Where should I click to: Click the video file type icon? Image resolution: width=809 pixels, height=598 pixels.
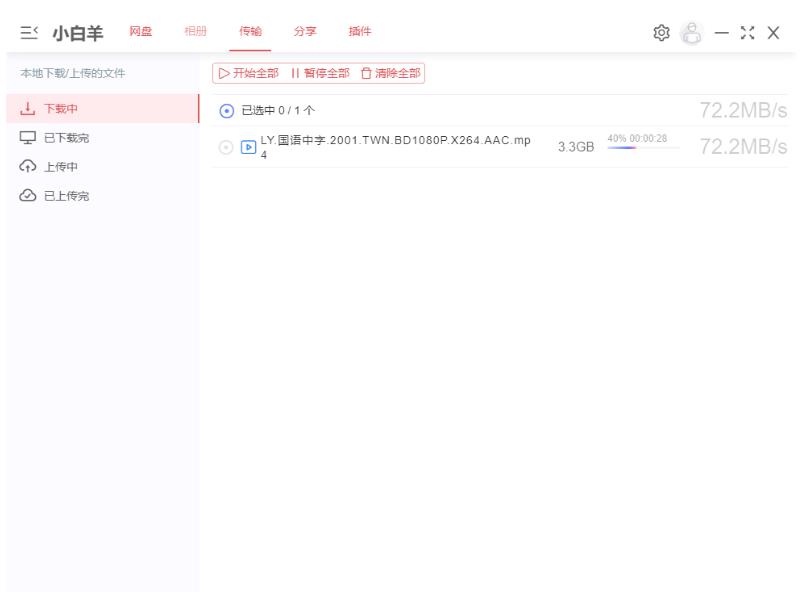coord(248,148)
